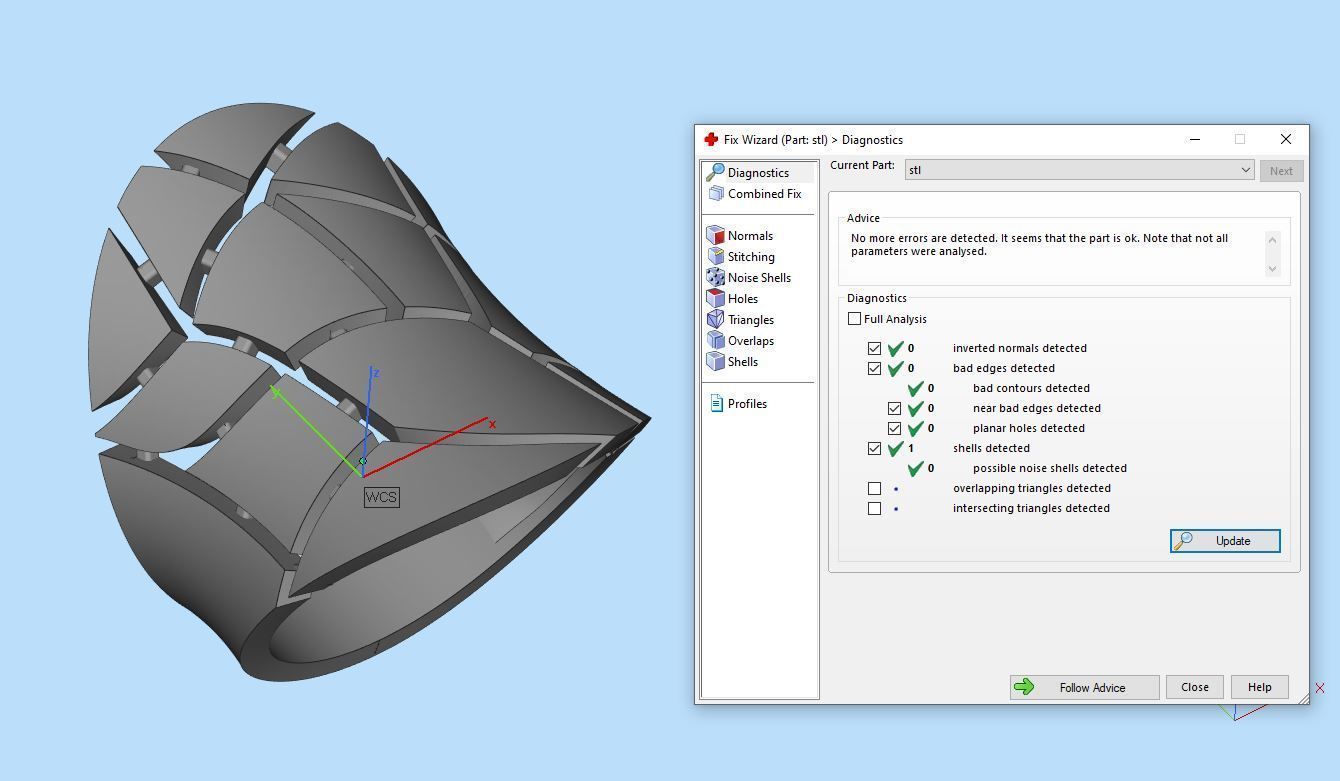Open the Diagnostics page icon
1340x781 pixels.
[x=715, y=172]
